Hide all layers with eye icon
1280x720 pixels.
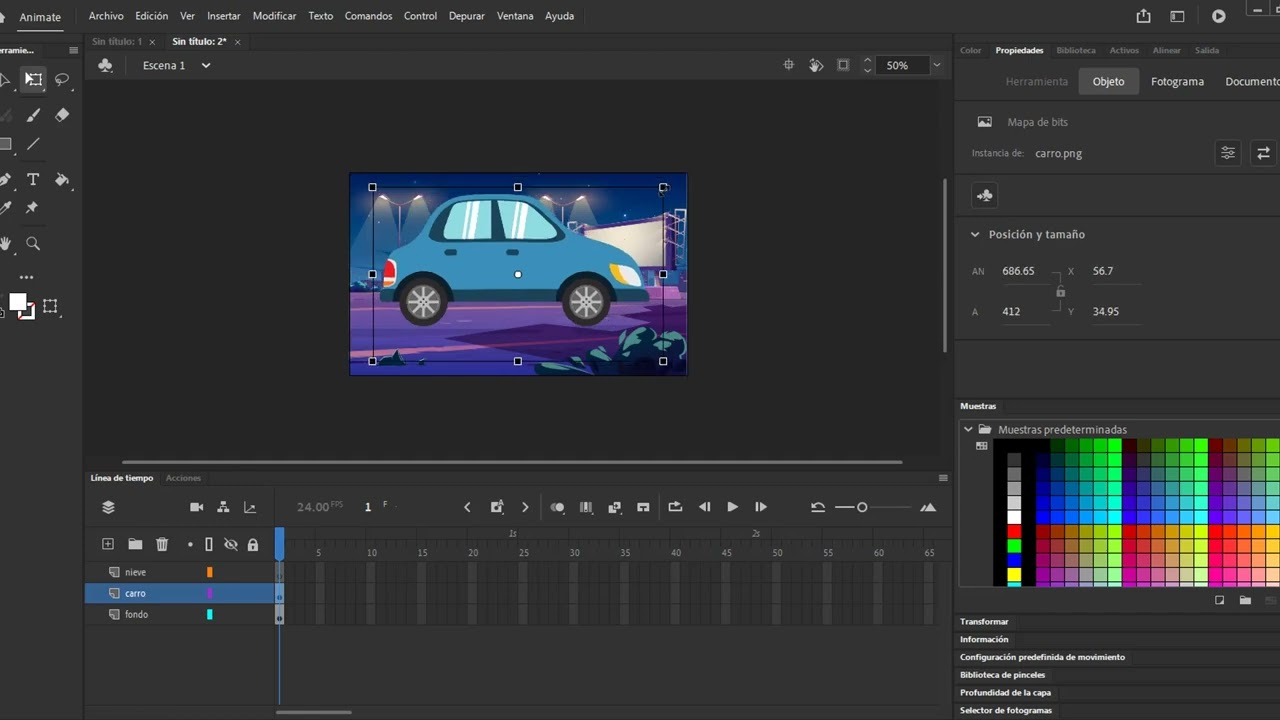(x=230, y=544)
